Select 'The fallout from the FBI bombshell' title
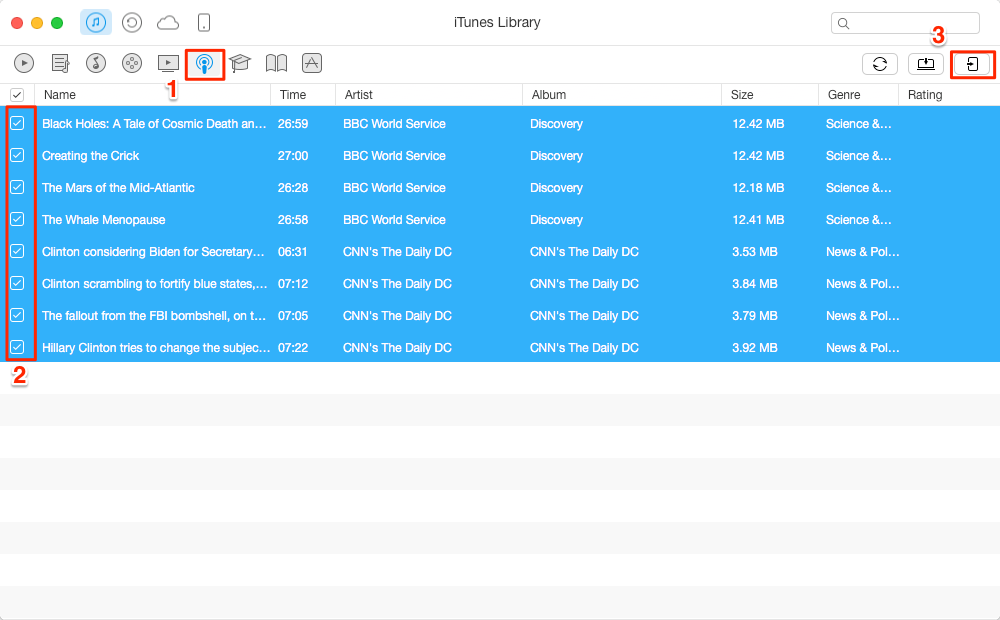The image size is (1000, 620). 154,316
